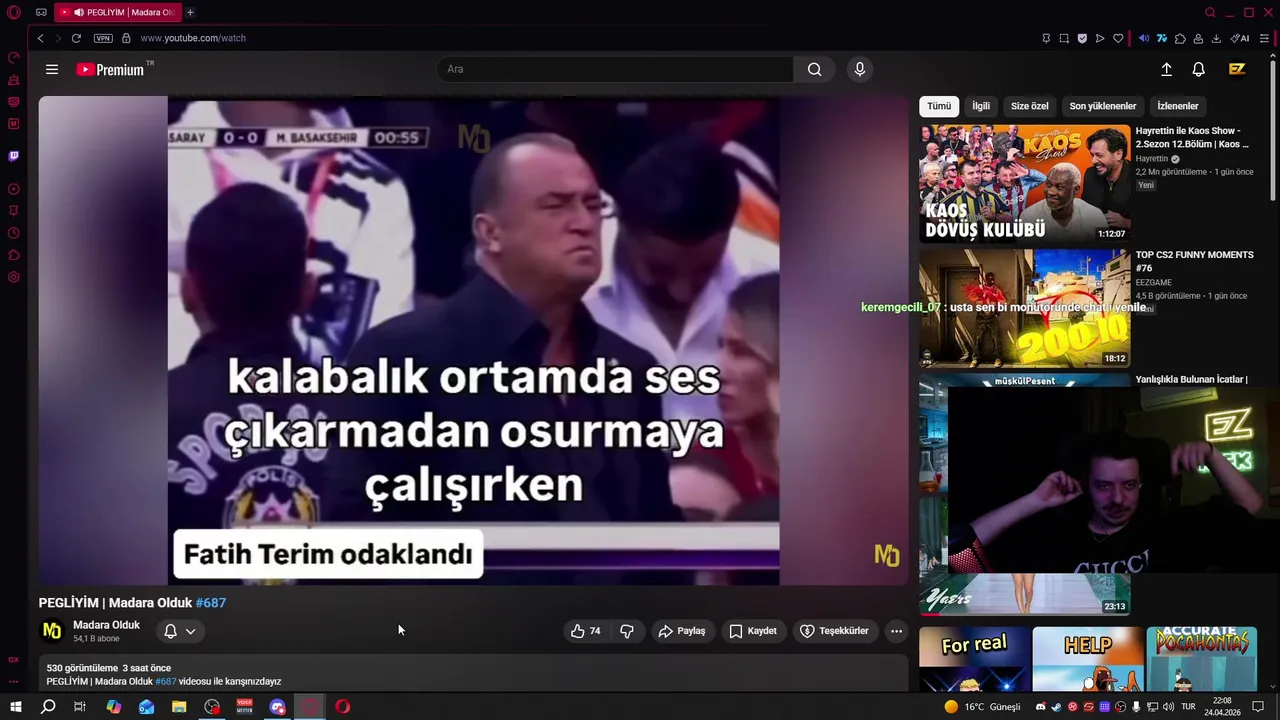Take a snapshot with capture icon
The height and width of the screenshot is (720, 1280).
[1064, 38]
